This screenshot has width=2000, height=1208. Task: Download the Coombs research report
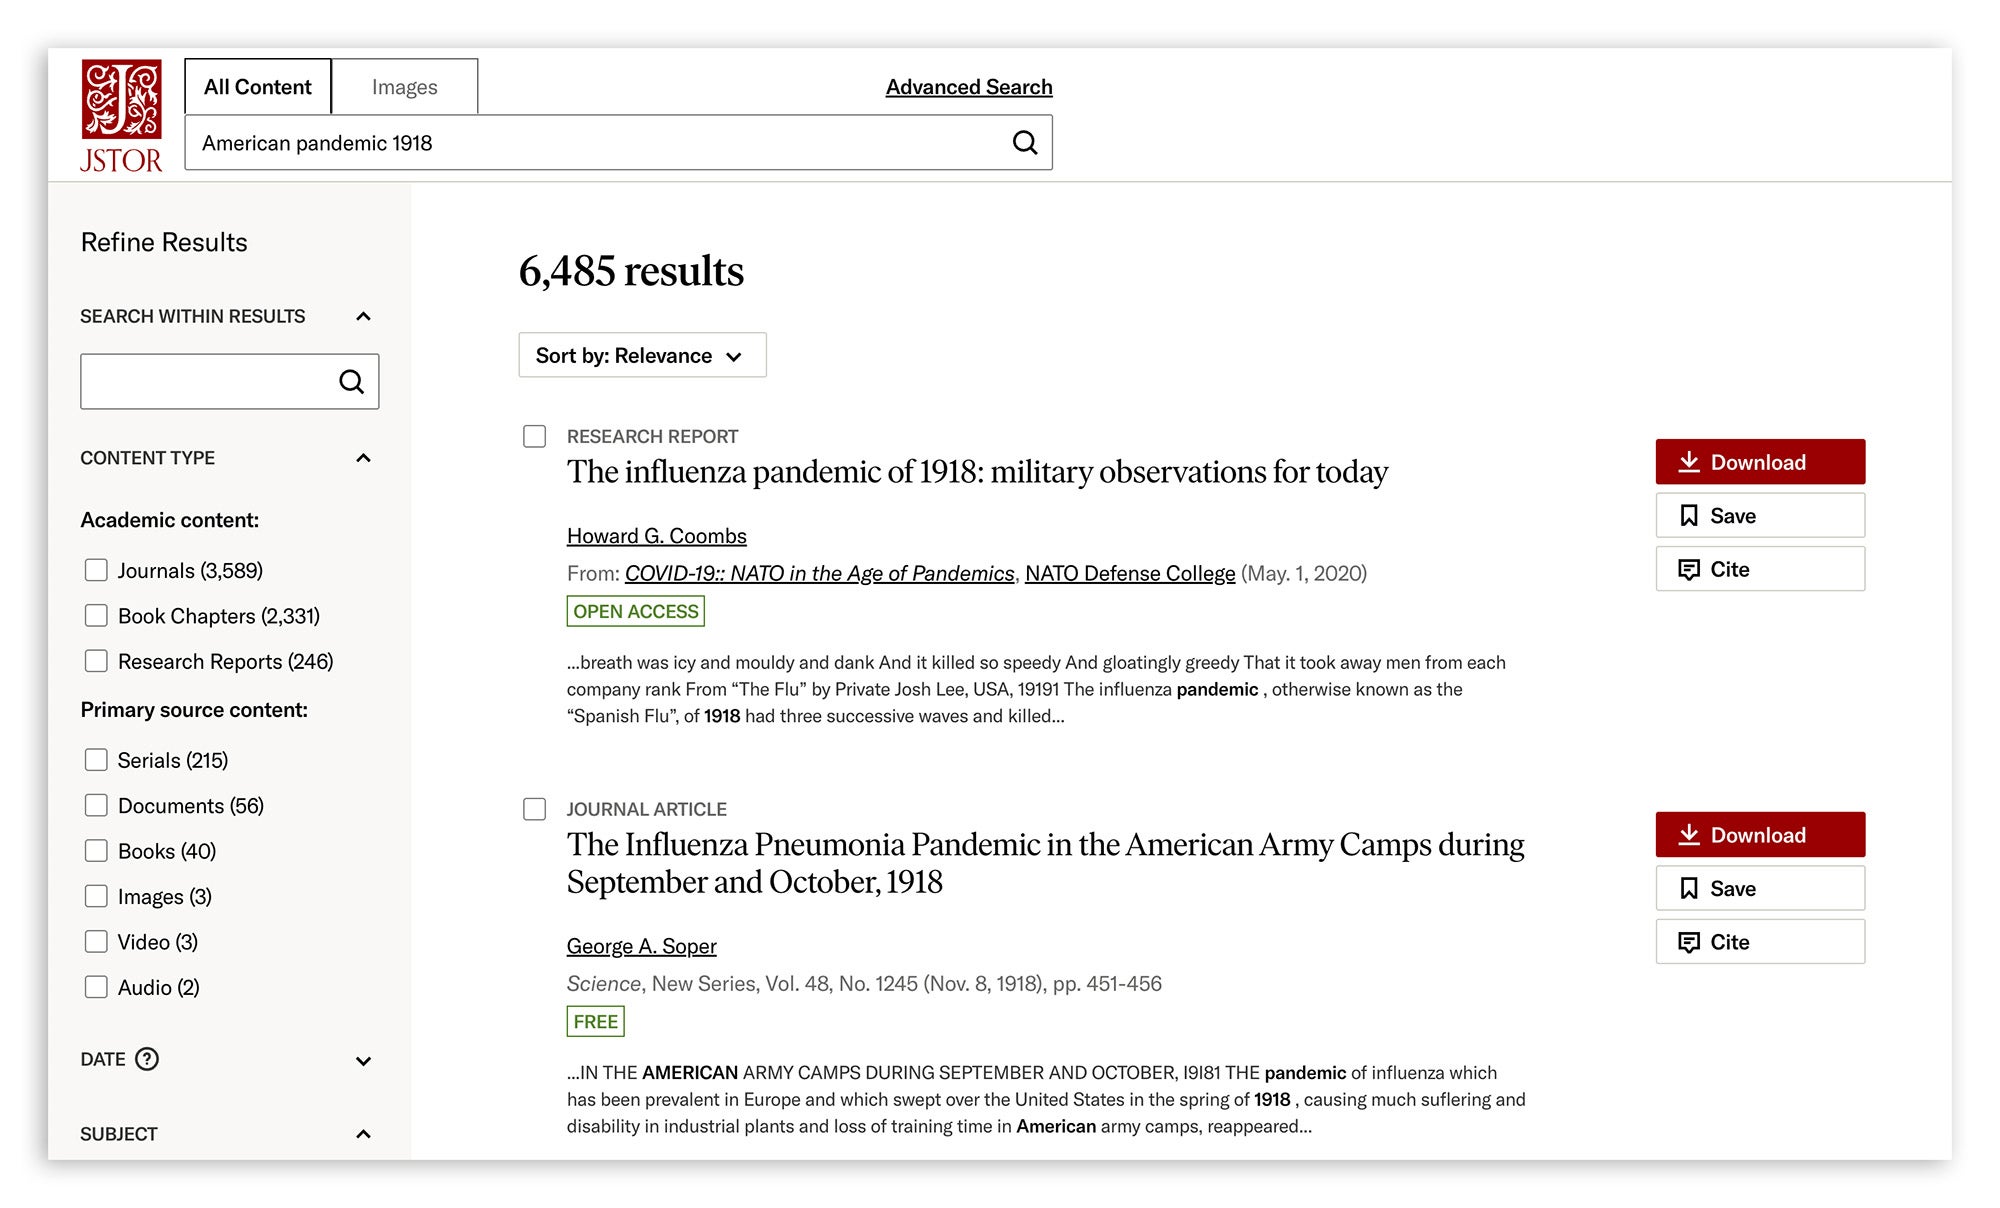click(x=1760, y=462)
